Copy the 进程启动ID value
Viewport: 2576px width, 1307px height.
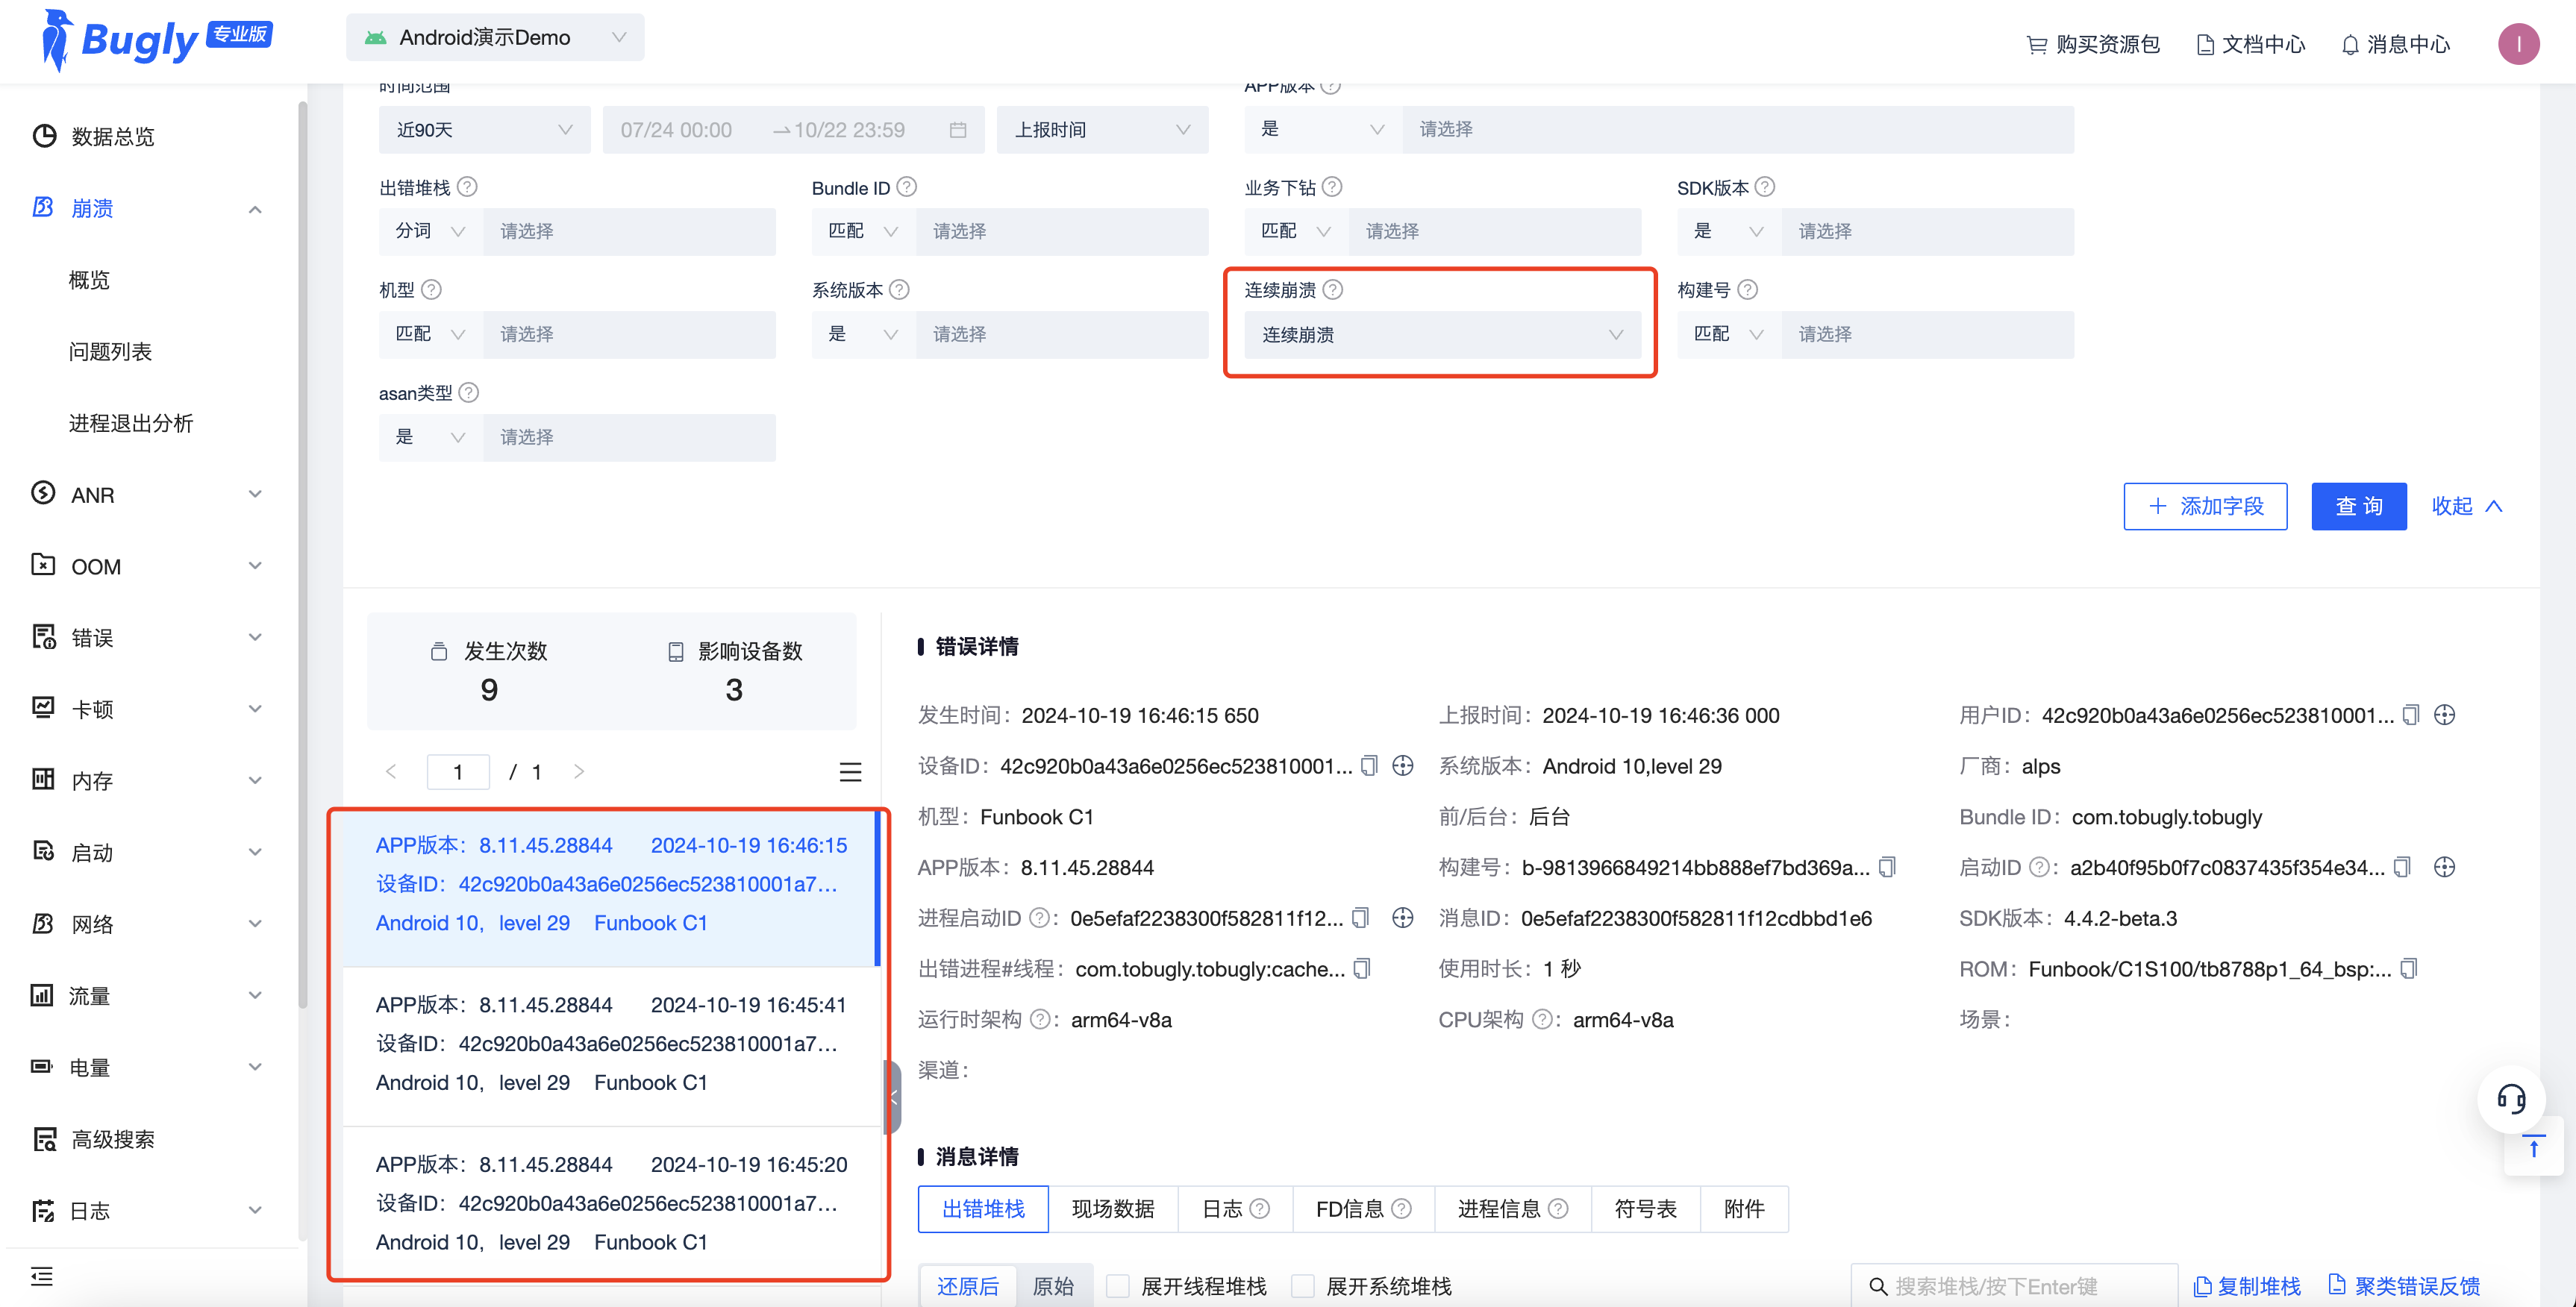coord(1360,918)
